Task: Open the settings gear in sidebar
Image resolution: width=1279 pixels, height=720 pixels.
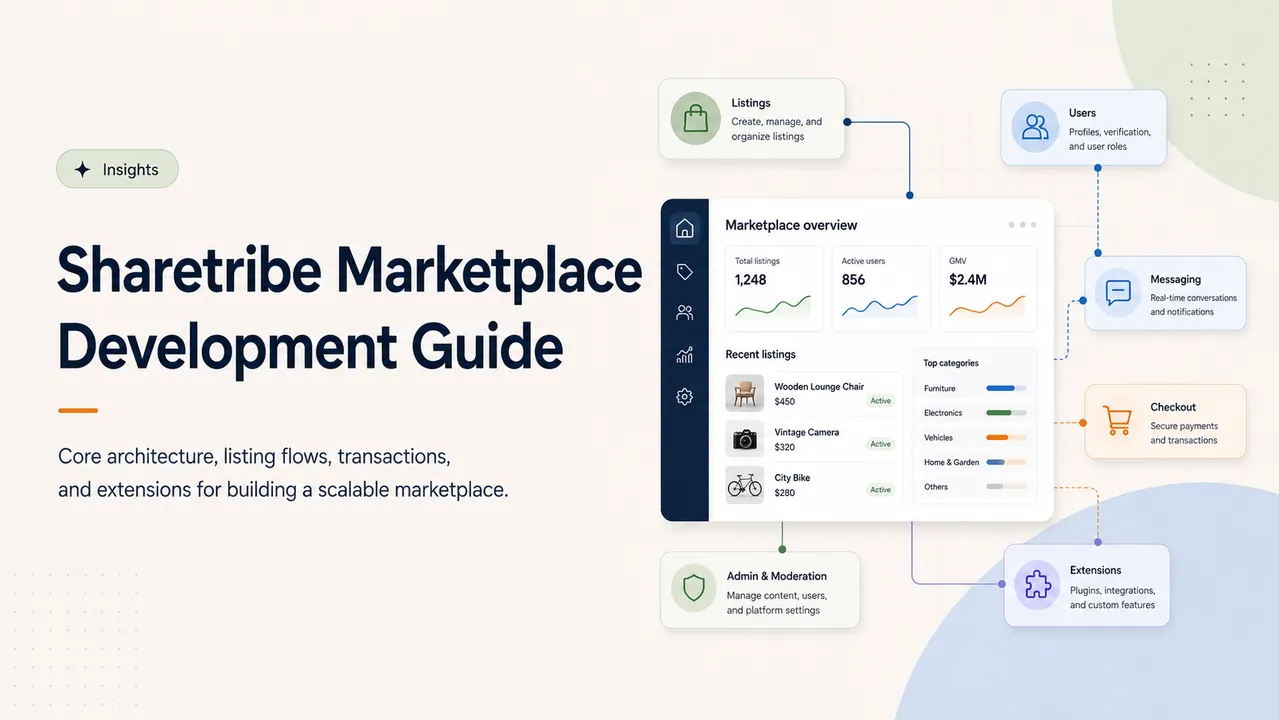Action: tap(684, 397)
